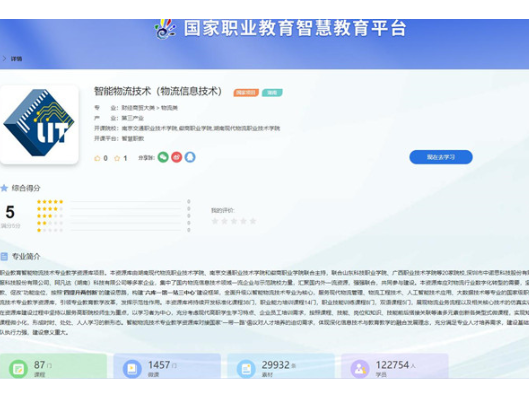This screenshot has width=529, height=396.
Task: Click the blue 现在去学习 button
Action: click(x=441, y=157)
